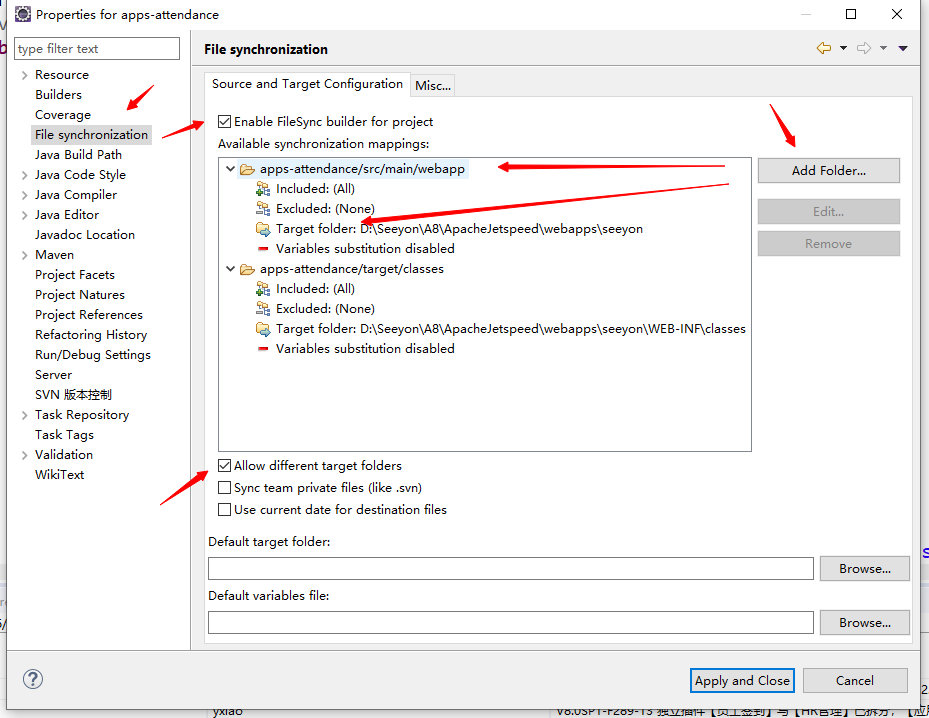Click the Add Folder... button

(x=828, y=171)
